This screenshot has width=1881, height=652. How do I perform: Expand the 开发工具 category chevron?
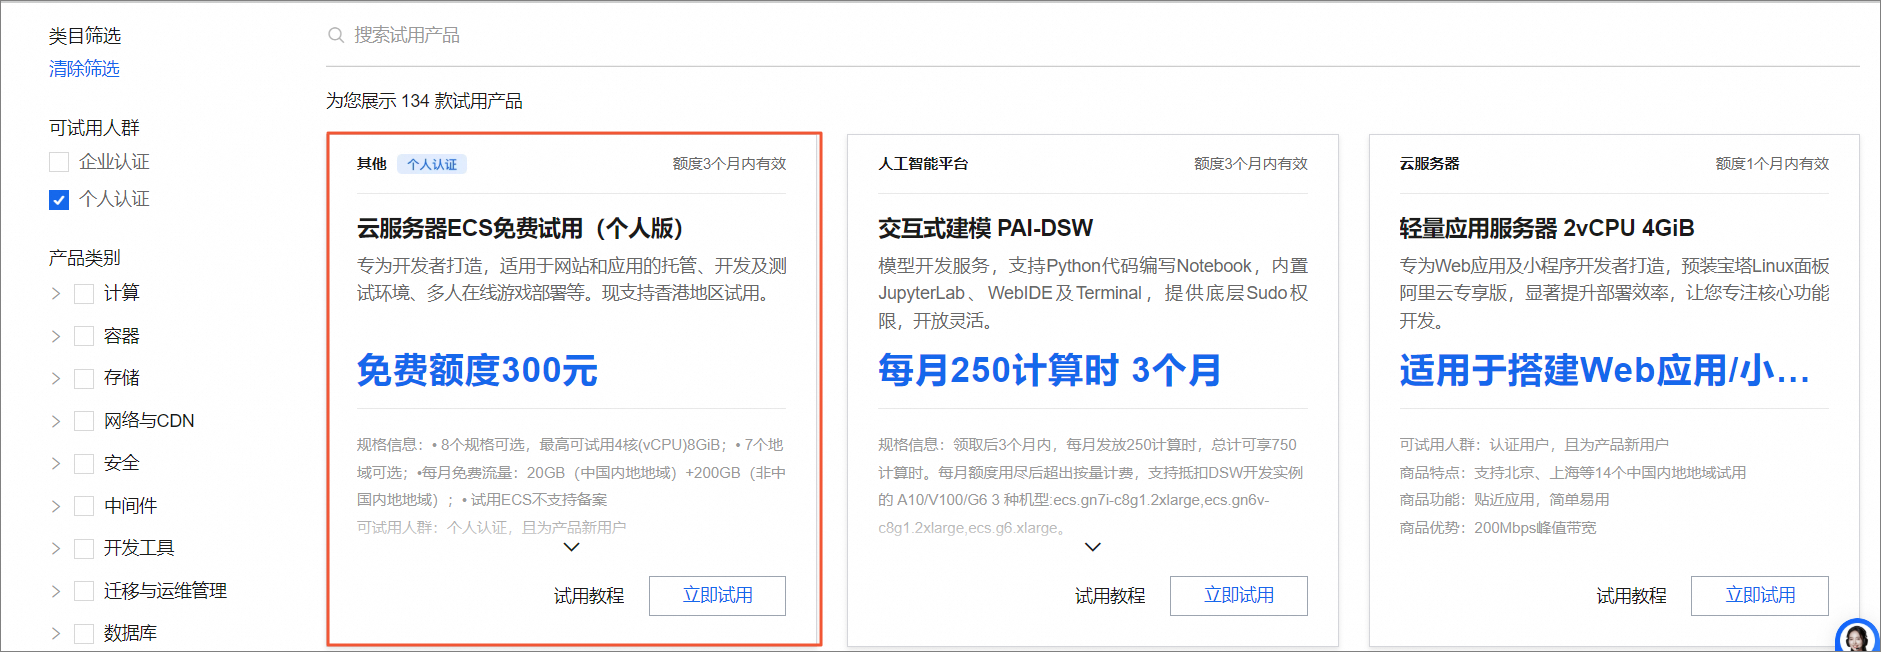tap(56, 548)
